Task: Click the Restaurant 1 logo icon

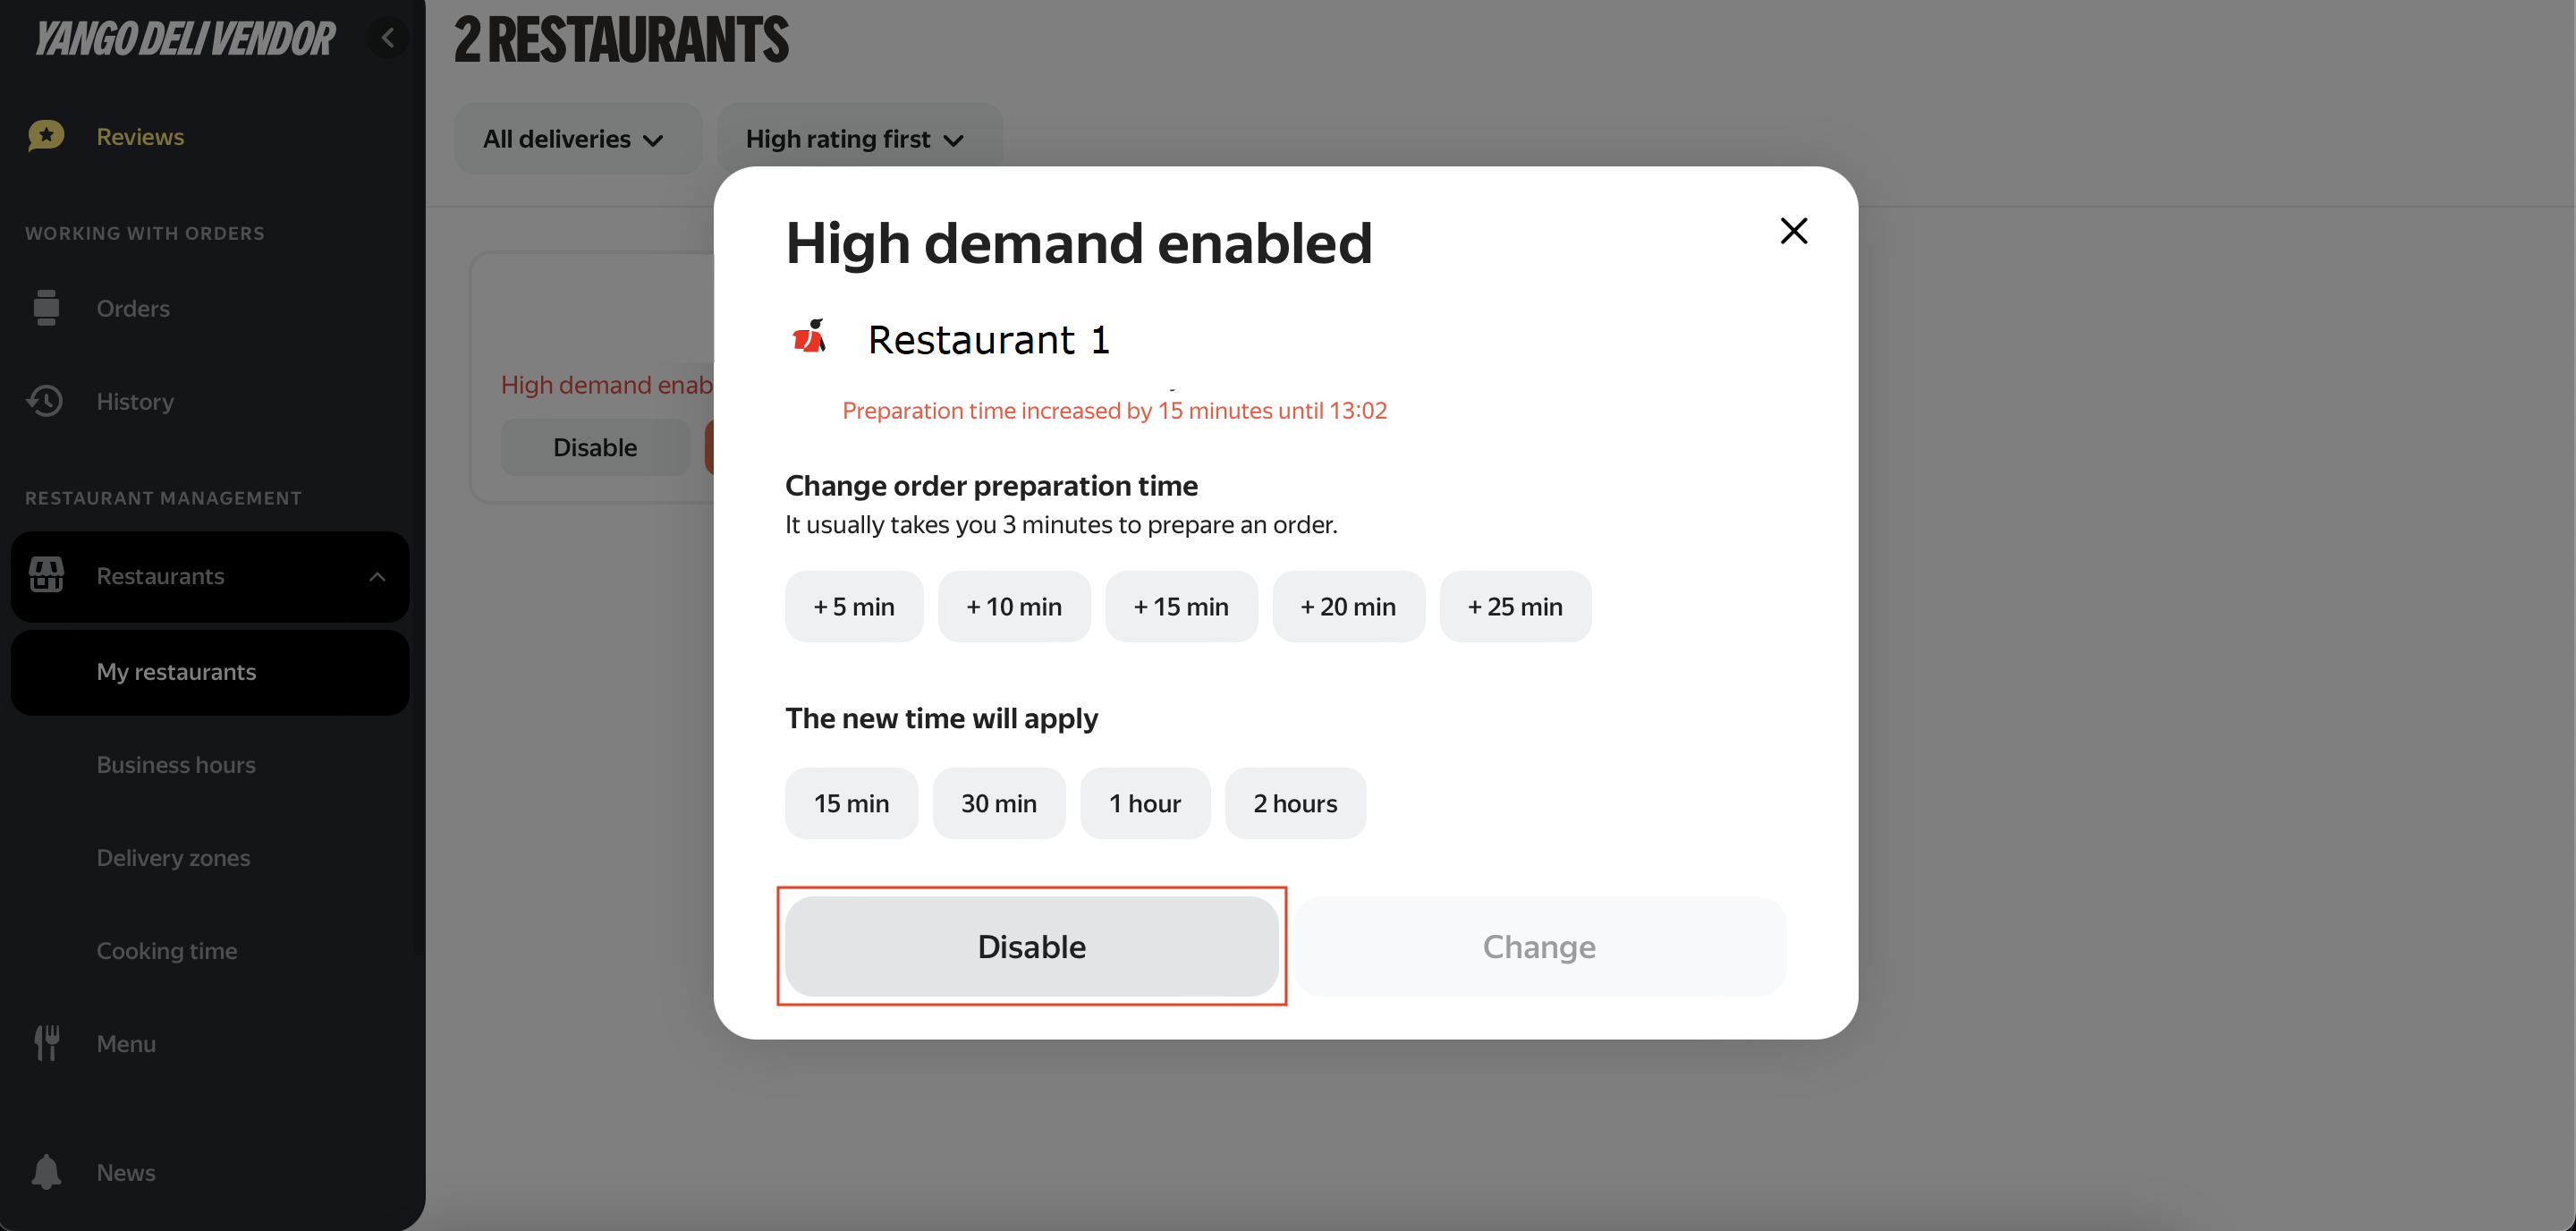Action: point(810,338)
